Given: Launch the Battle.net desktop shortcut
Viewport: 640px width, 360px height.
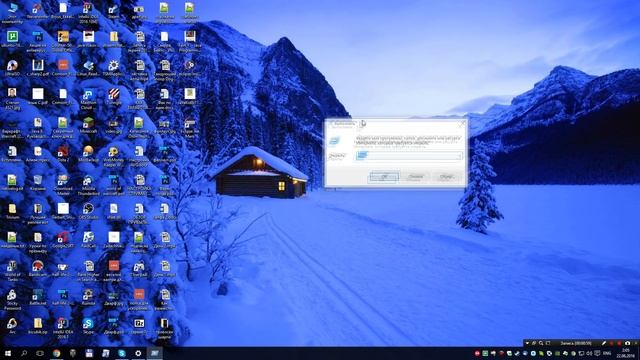Looking at the screenshot, I should coord(38,298).
